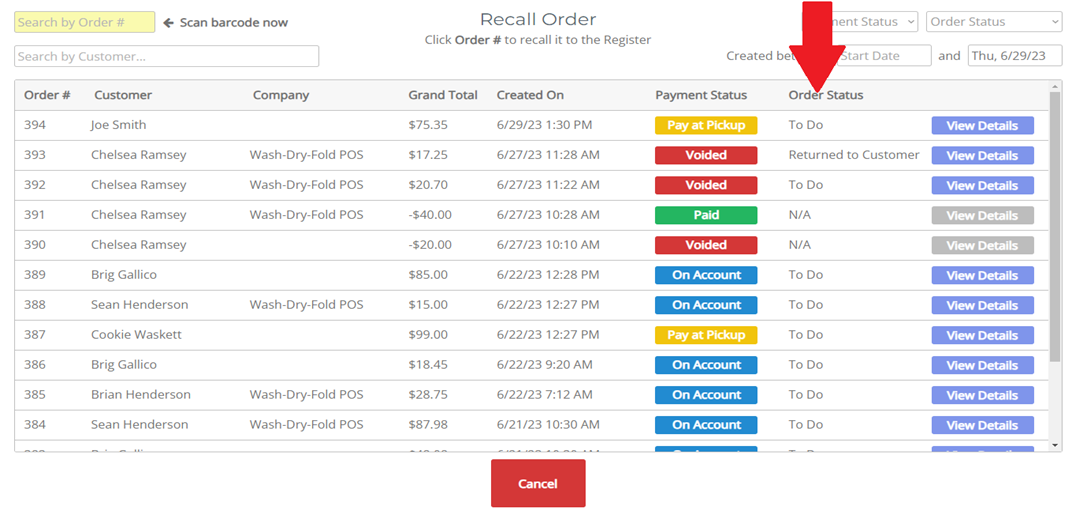
Task: Recall order number 387
Action: pos(35,334)
